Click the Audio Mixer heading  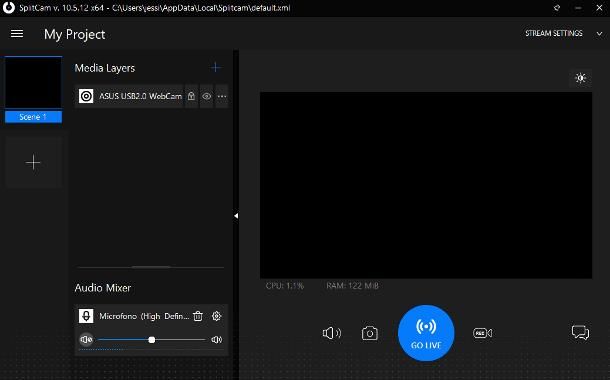(x=103, y=288)
